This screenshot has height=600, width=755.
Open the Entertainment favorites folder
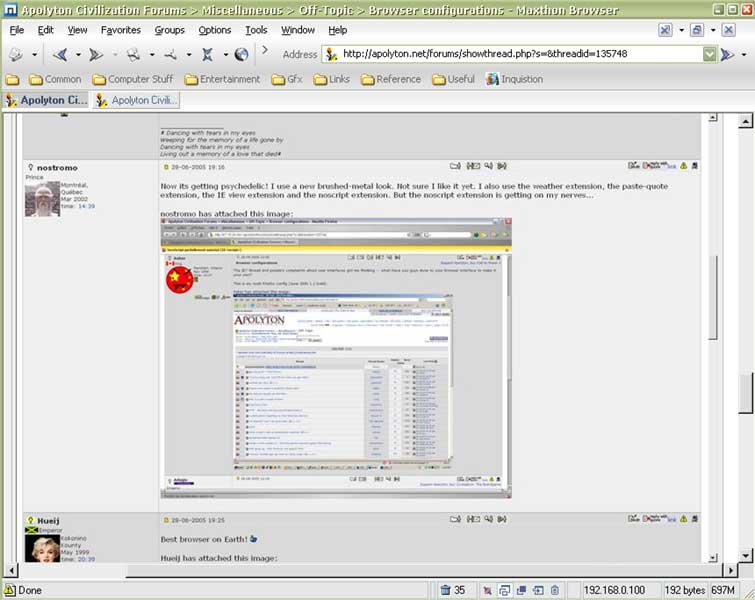pos(221,79)
